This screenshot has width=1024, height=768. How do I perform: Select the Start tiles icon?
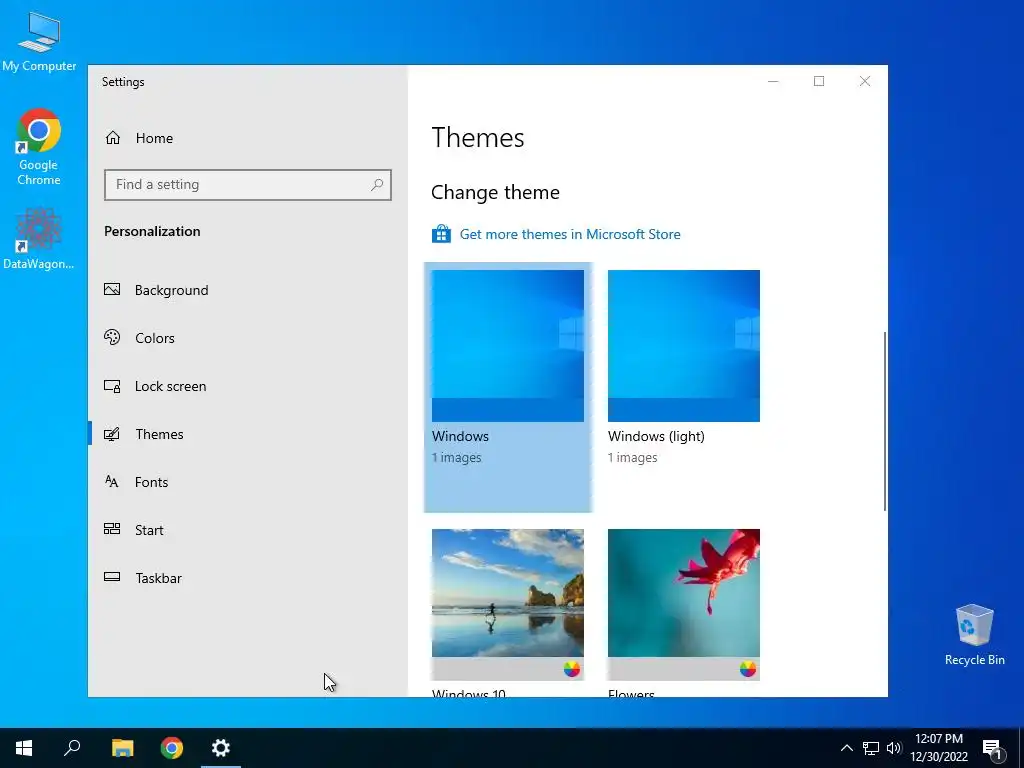click(112, 529)
